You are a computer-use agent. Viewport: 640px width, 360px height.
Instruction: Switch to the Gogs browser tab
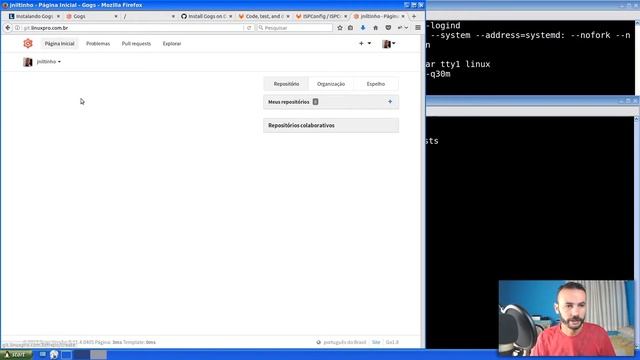(x=91, y=16)
